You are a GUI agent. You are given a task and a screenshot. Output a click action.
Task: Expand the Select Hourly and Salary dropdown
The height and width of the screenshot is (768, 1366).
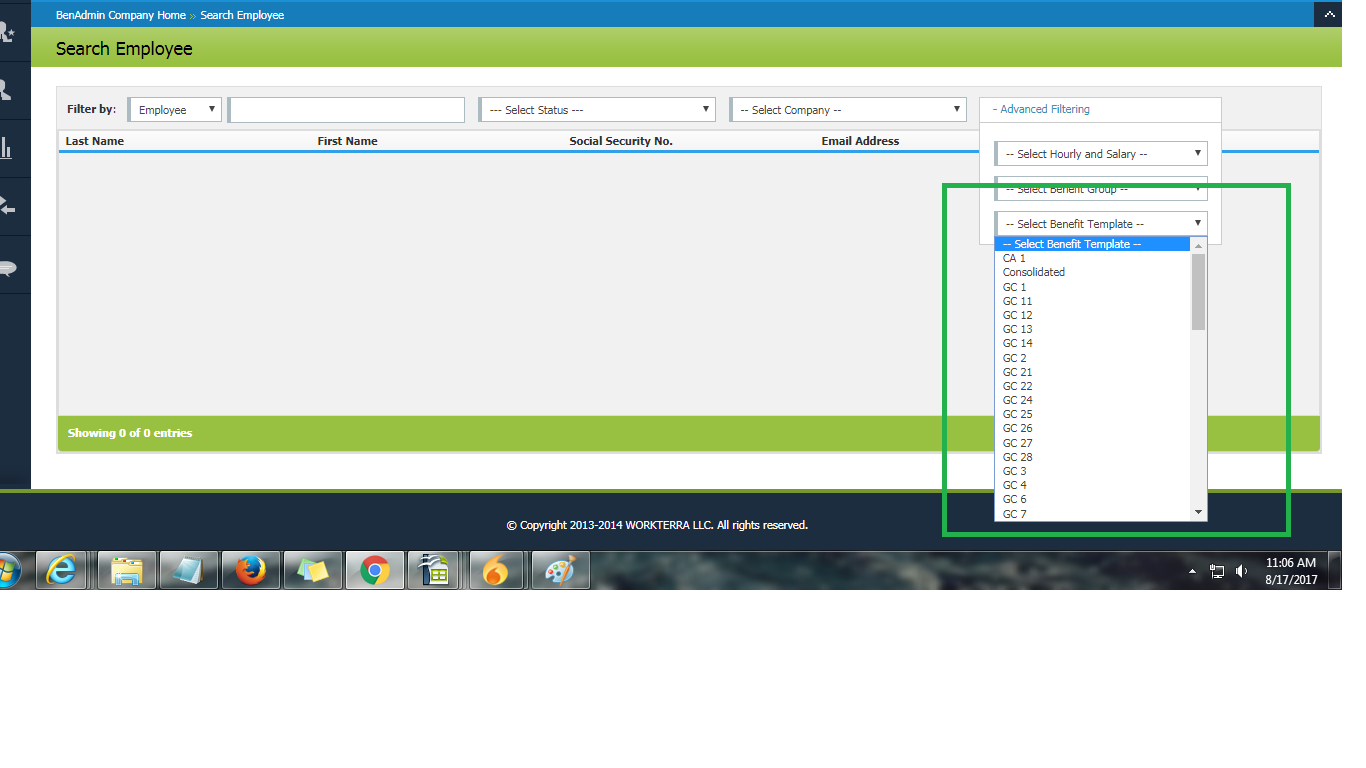point(1101,154)
